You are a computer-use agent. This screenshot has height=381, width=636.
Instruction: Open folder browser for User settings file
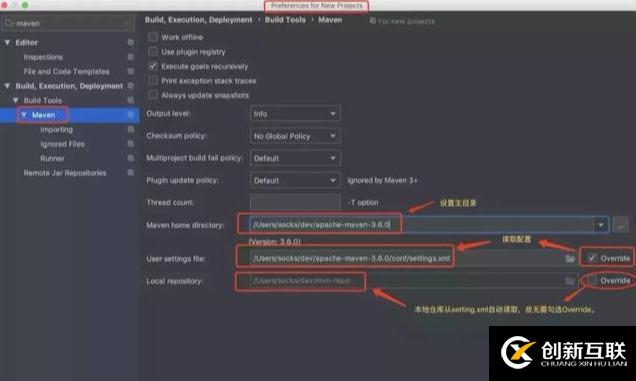tap(570, 258)
